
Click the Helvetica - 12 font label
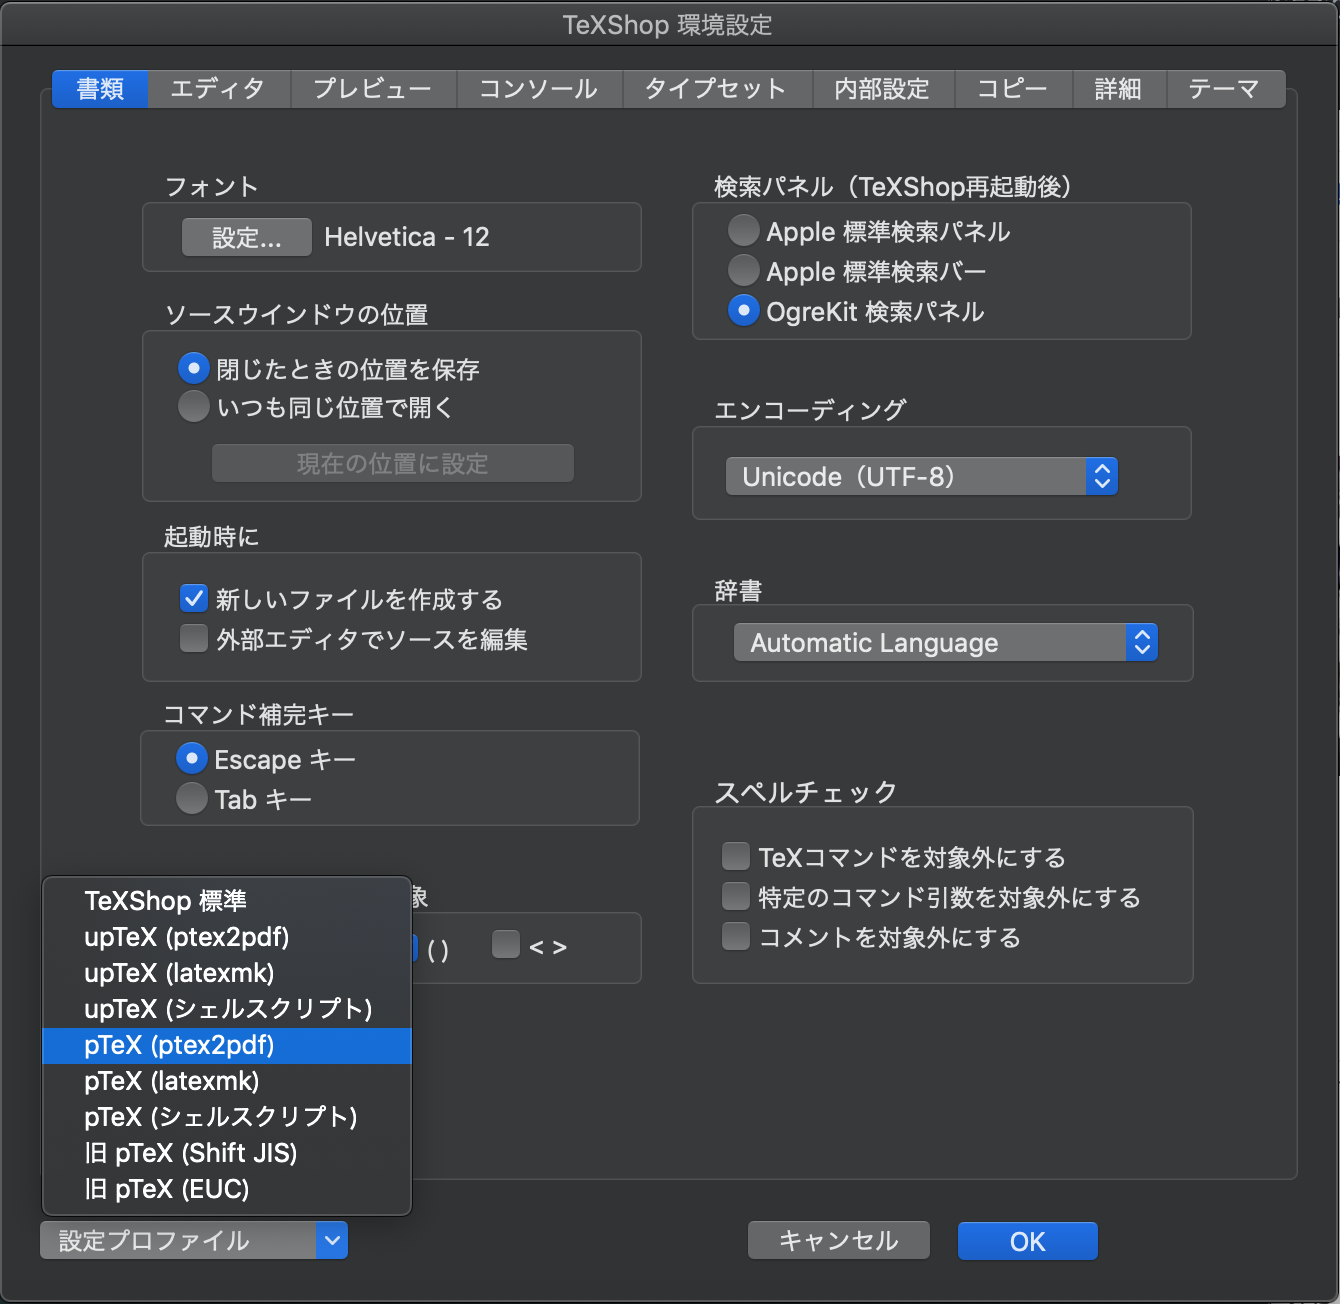(x=407, y=237)
